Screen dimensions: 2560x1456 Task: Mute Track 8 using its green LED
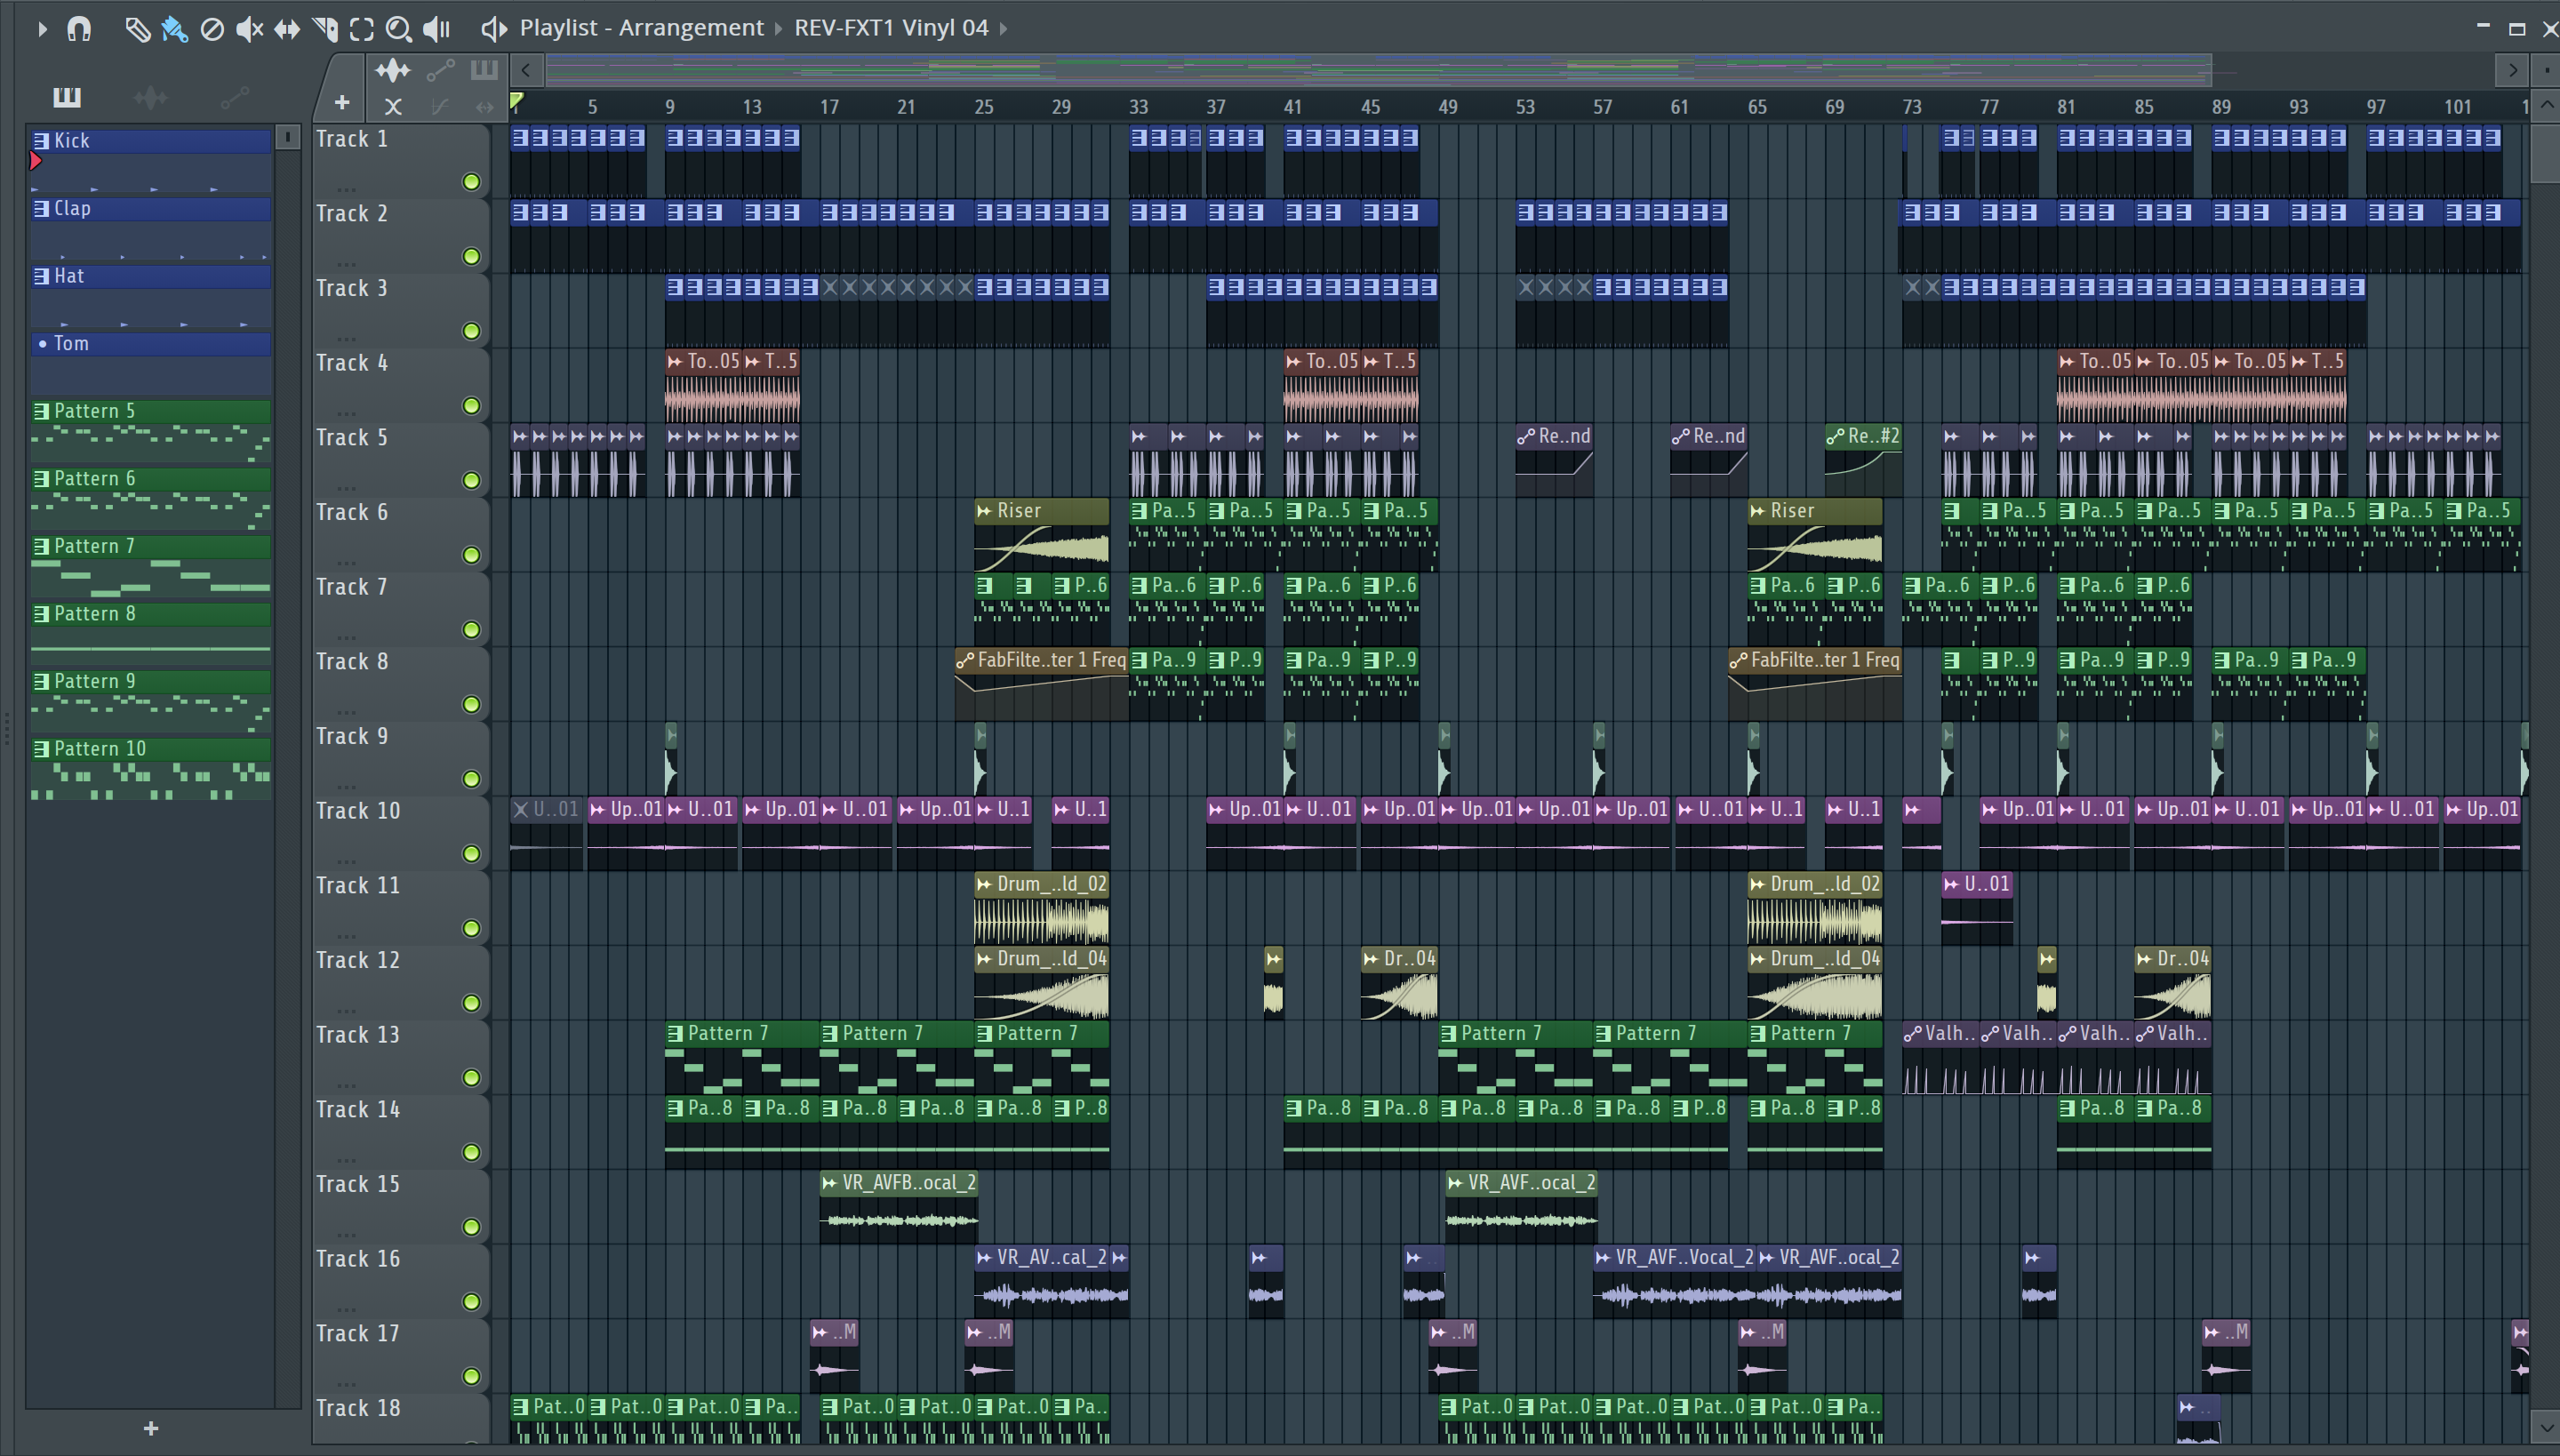tap(471, 705)
